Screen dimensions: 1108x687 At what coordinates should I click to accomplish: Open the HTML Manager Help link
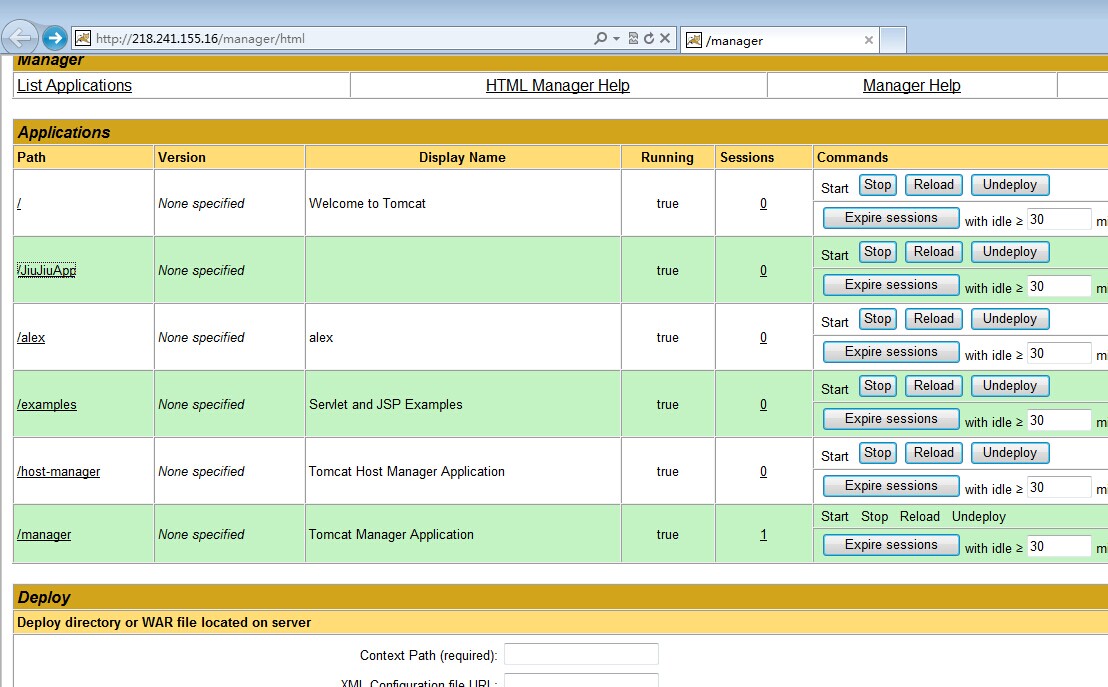click(x=558, y=86)
